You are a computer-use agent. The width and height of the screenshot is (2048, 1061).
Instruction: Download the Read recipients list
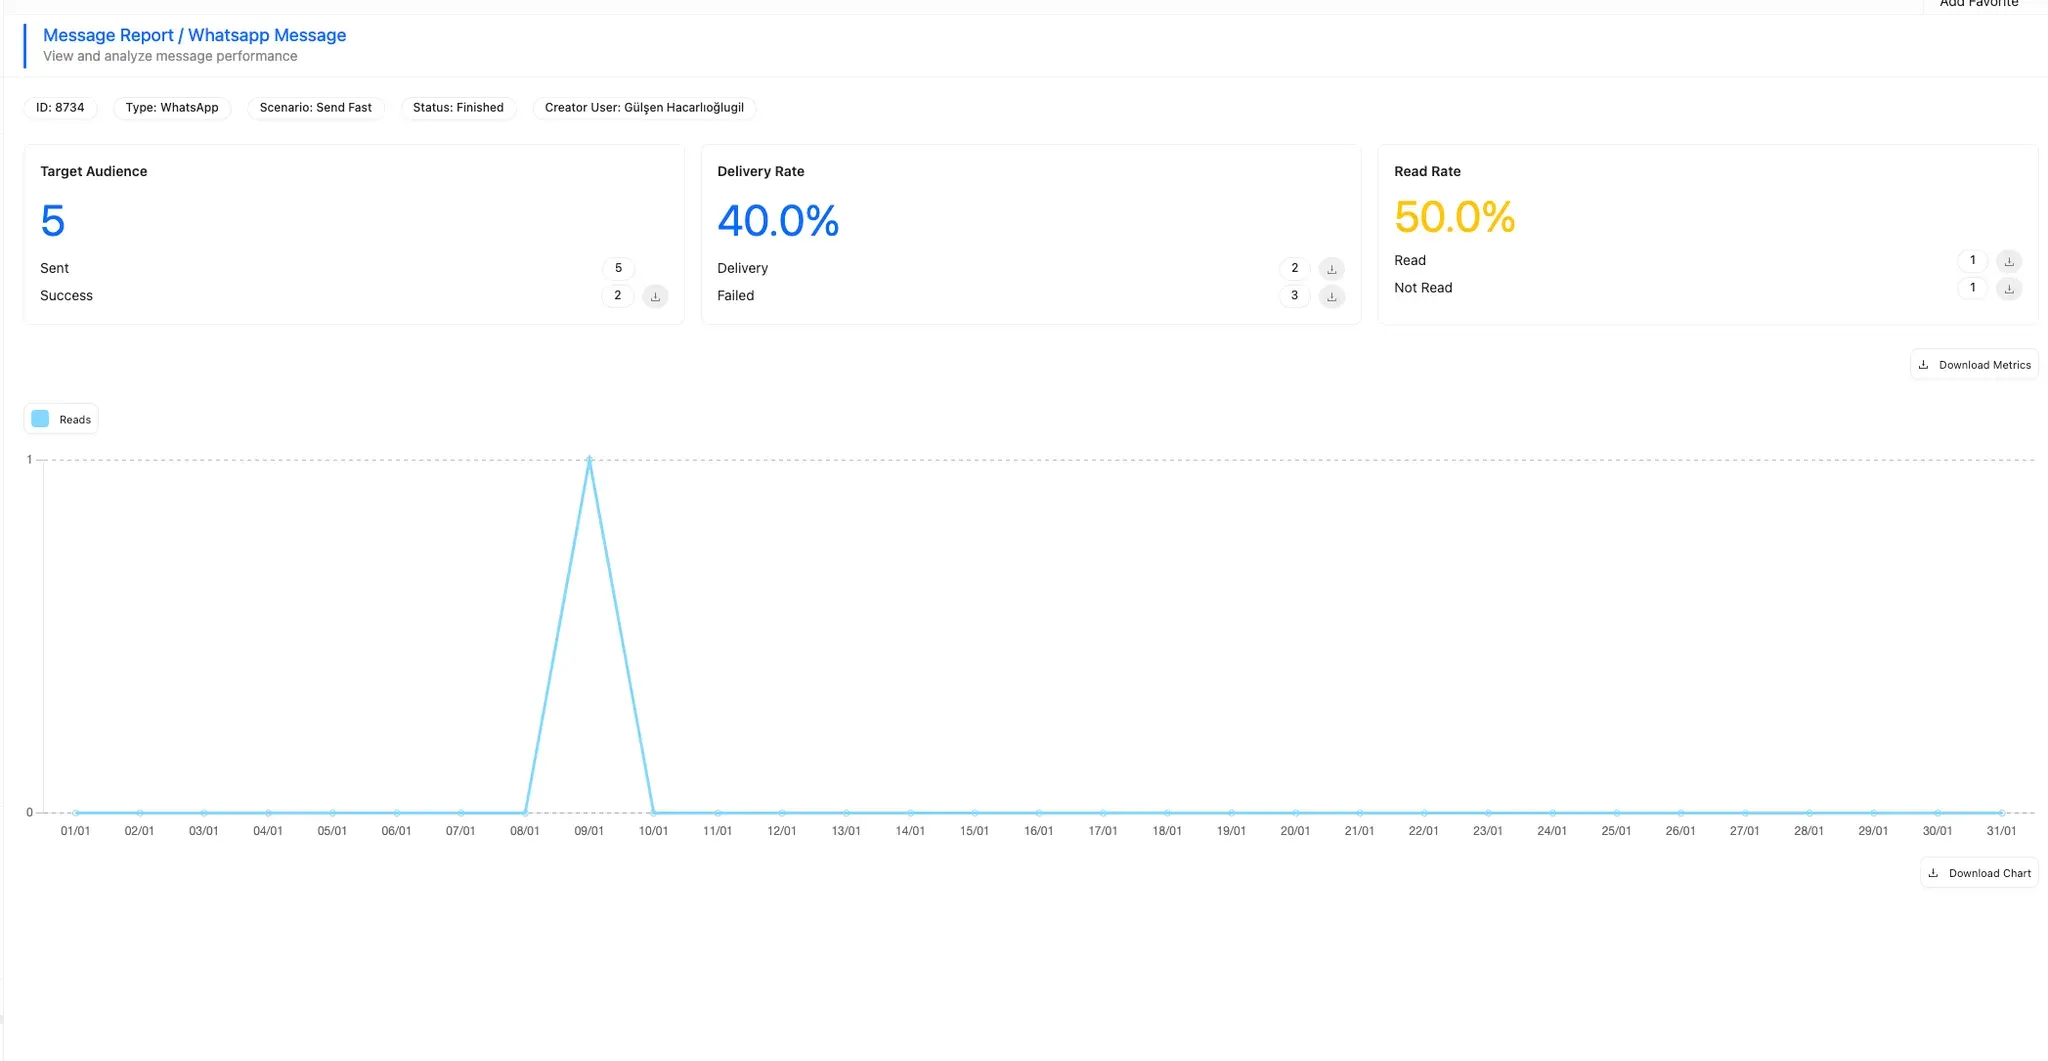coord(2008,261)
